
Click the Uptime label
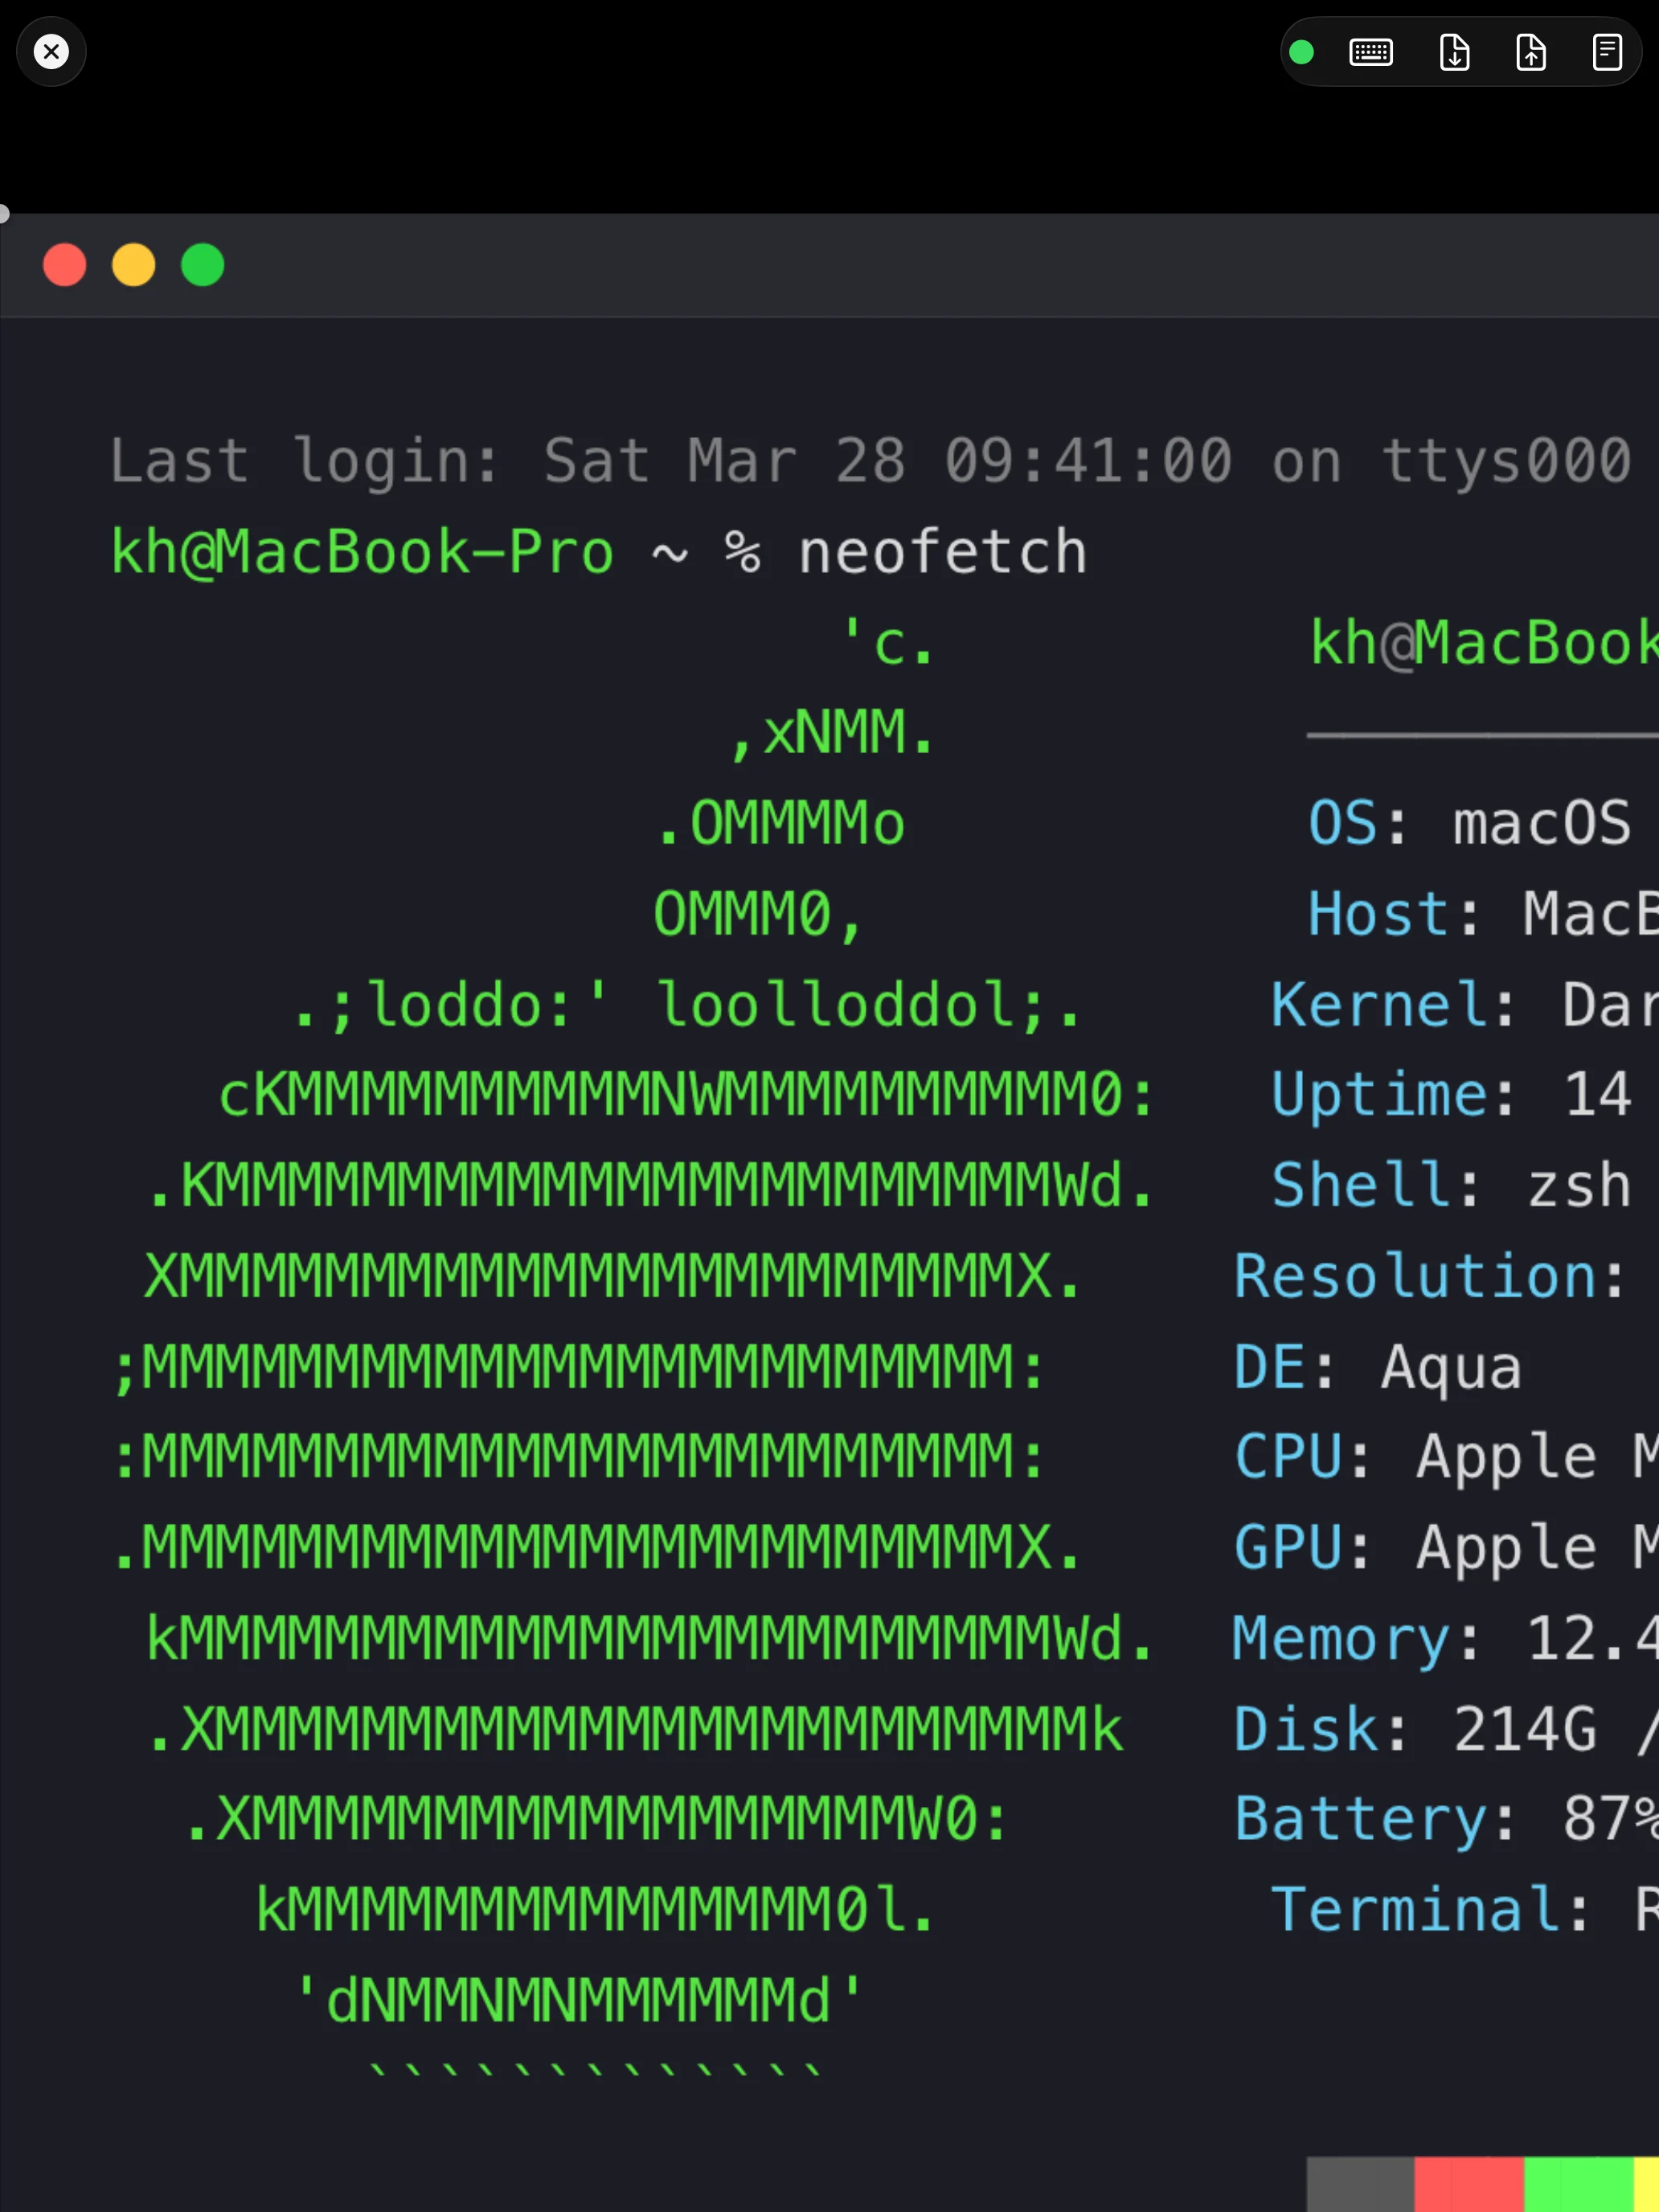click(x=1379, y=1094)
